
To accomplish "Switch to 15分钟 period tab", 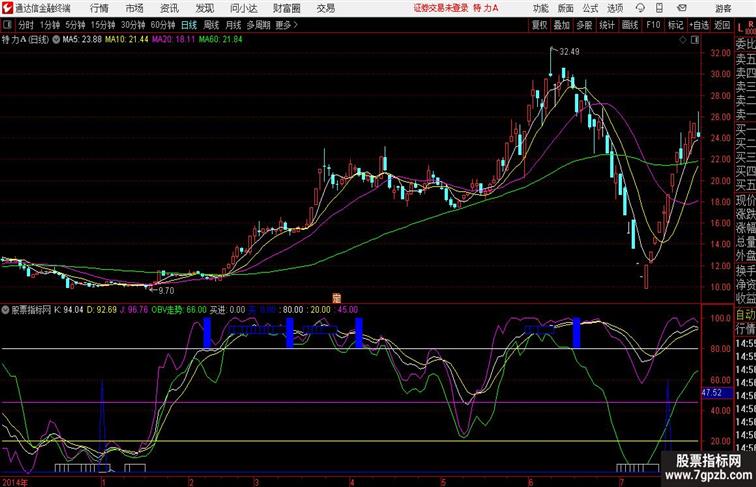I will pyautogui.click(x=103, y=25).
